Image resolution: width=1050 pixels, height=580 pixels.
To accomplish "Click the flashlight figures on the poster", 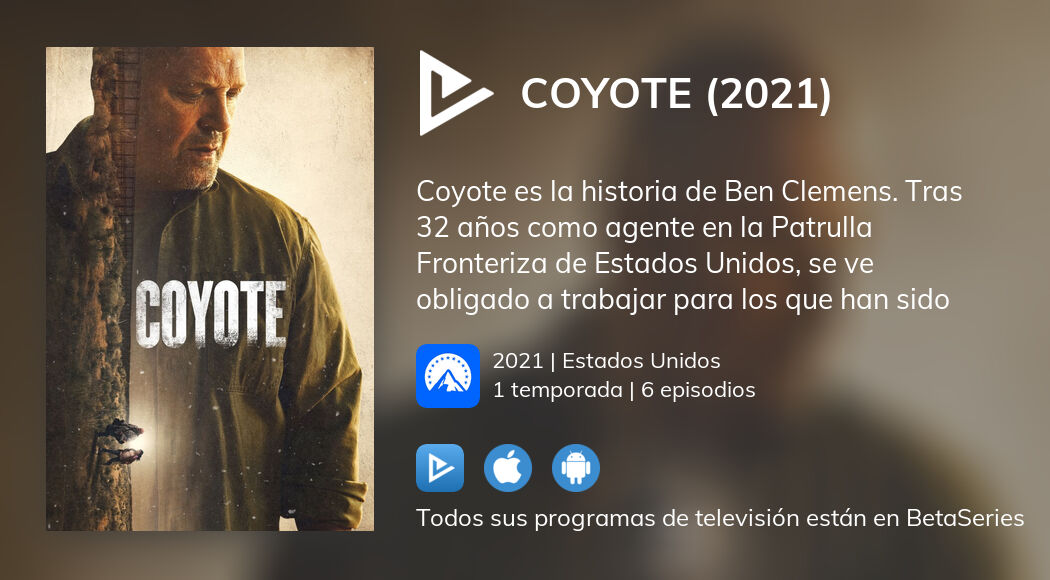I will (124, 442).
